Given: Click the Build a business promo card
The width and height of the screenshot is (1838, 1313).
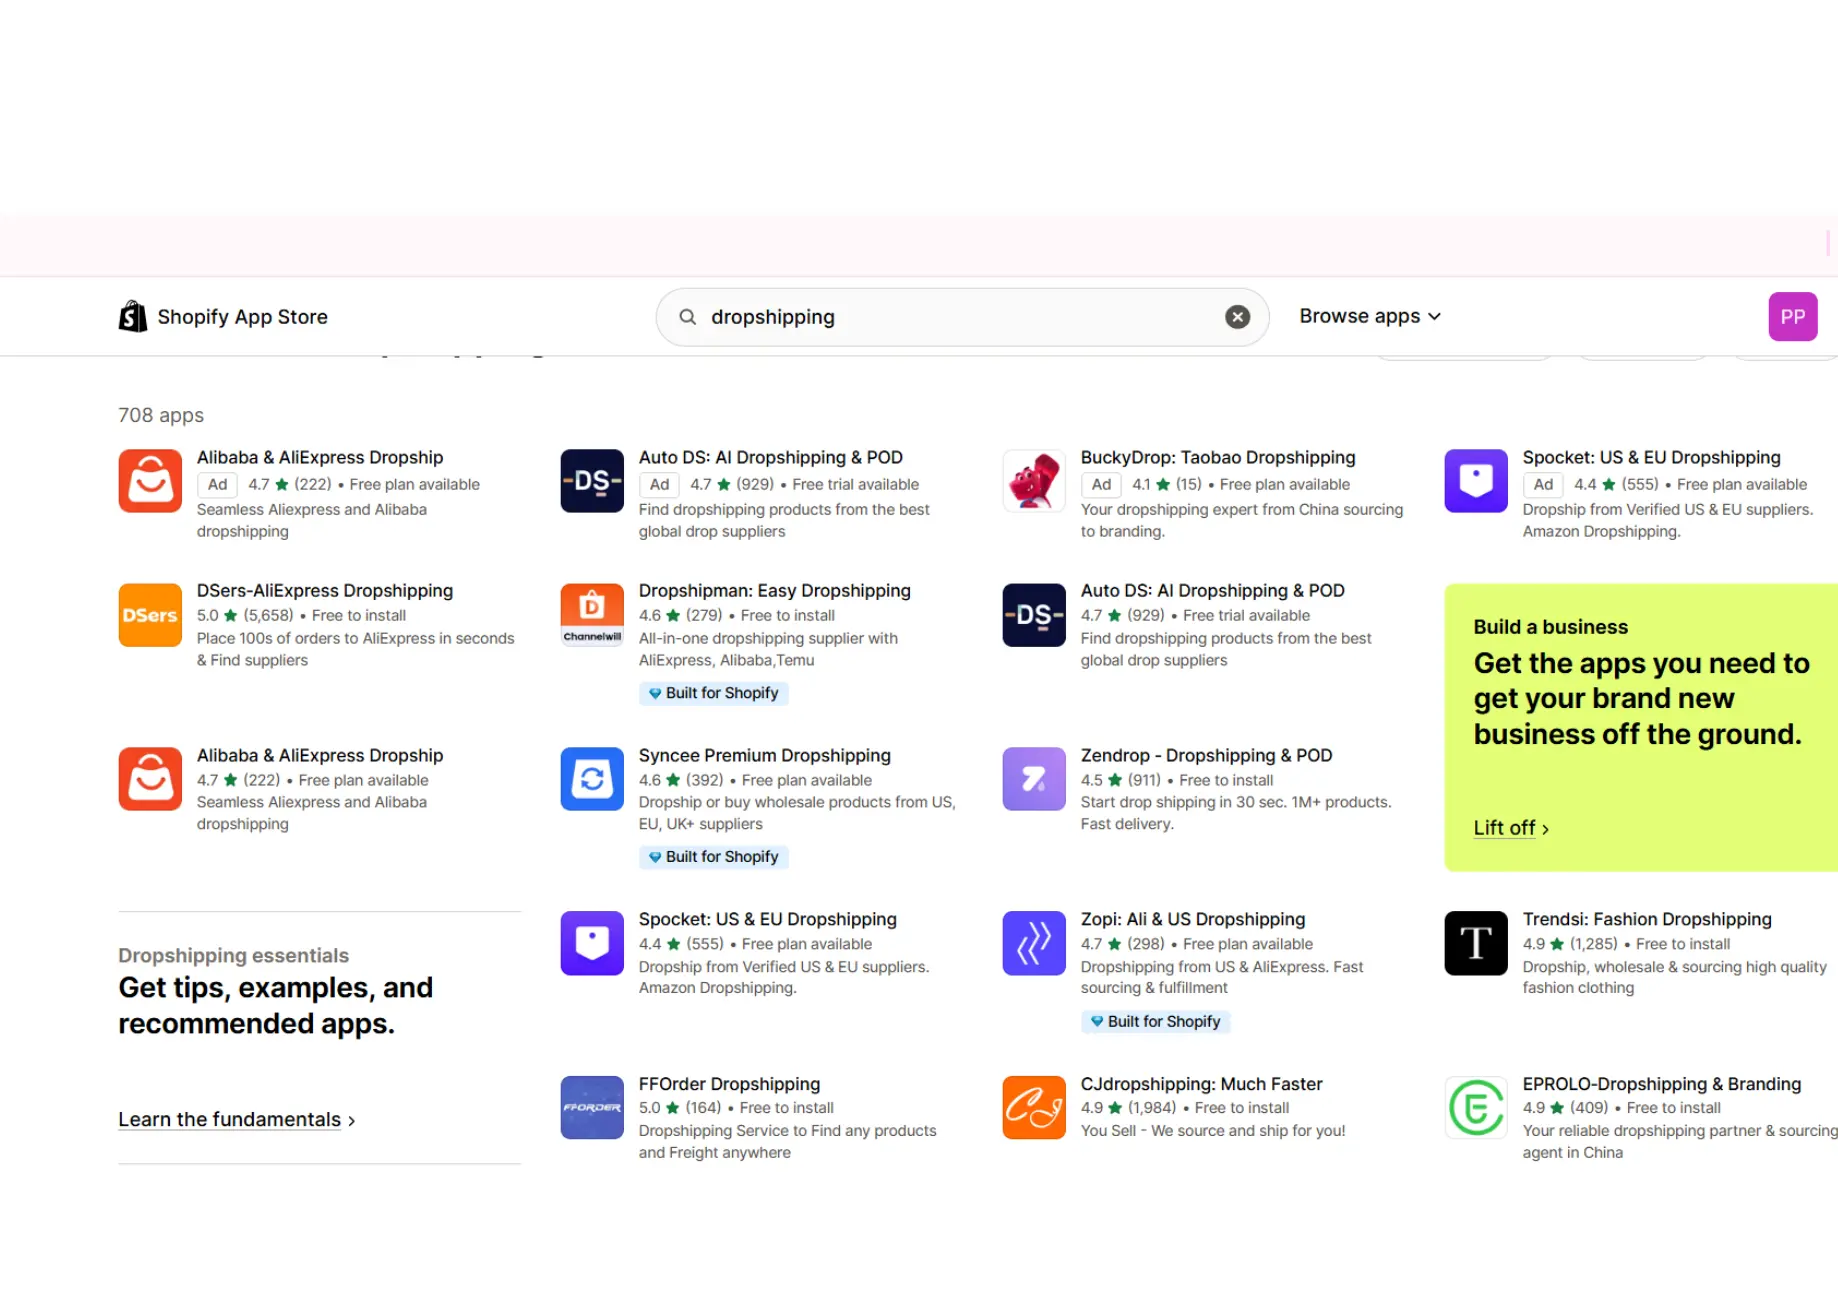Looking at the screenshot, I should pos(1641,727).
